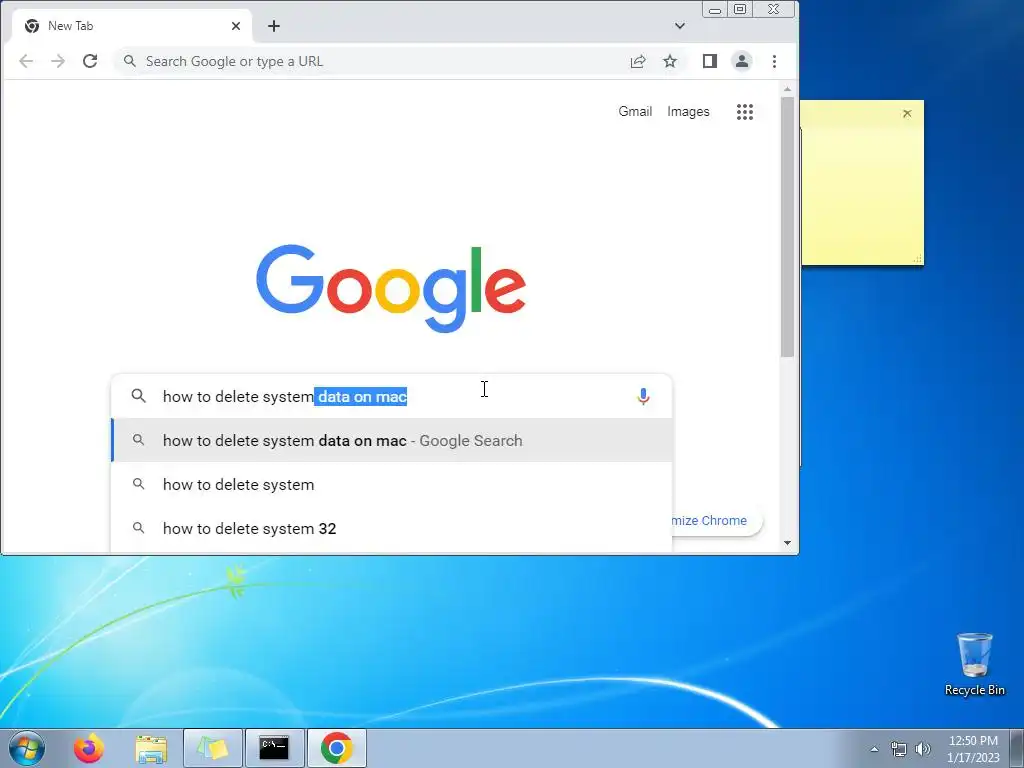Open the taskbar clock and date
The width and height of the screenshot is (1024, 768).
tap(973, 749)
